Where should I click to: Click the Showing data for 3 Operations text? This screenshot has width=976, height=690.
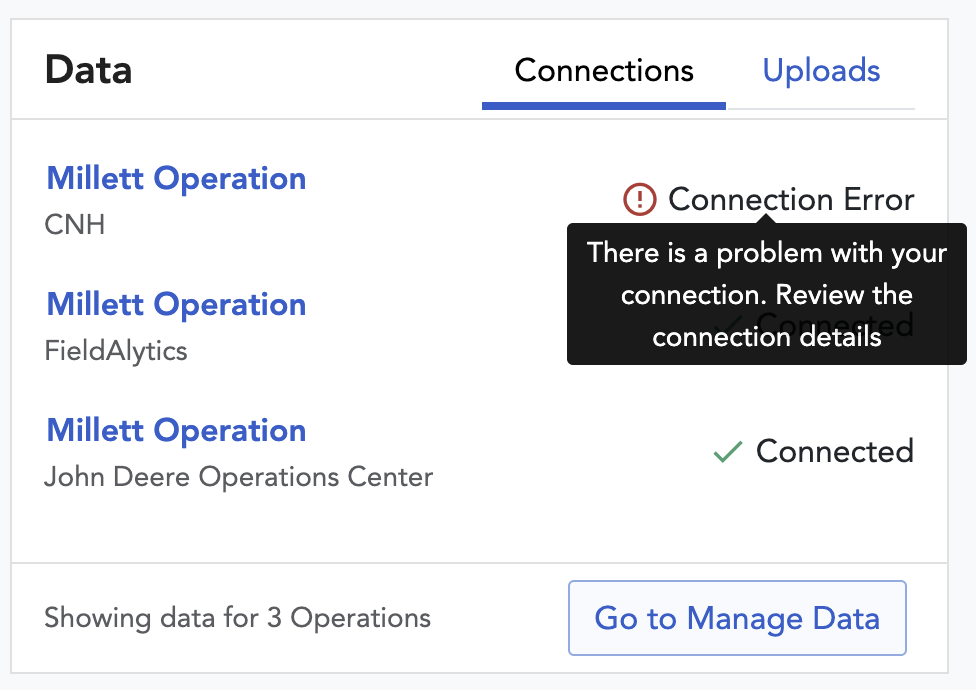tap(237, 618)
